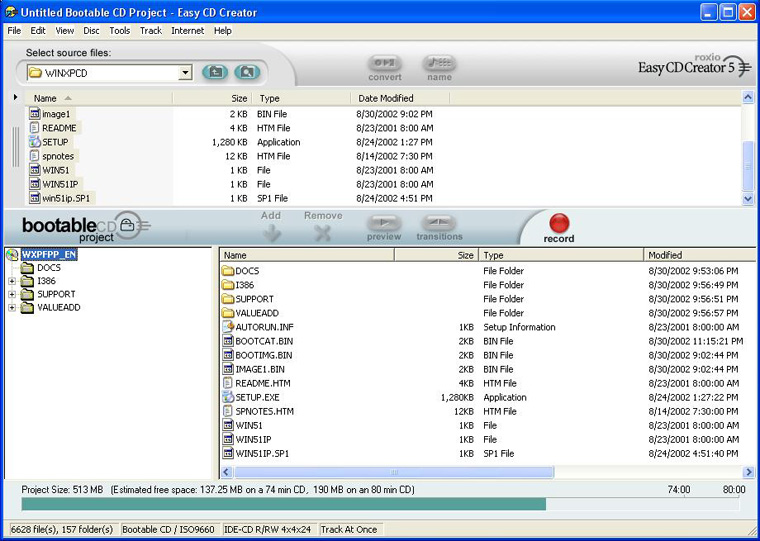Click the WIN51IP file icon in source list

coord(34,184)
